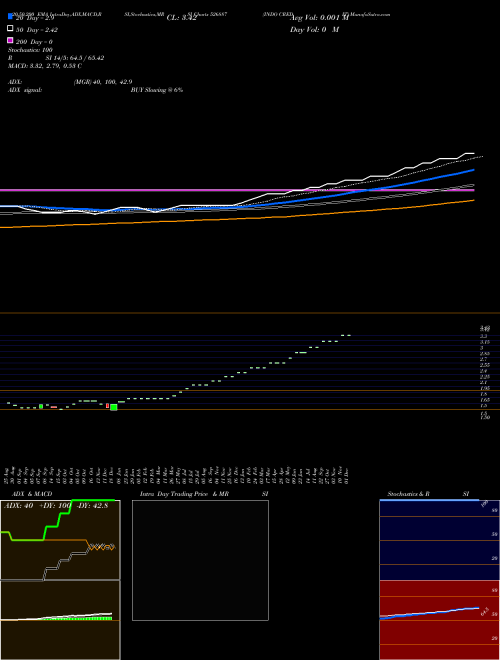Click the 'Day Vol: 0 M' text
The height and width of the screenshot is (660, 500).
[314, 29]
